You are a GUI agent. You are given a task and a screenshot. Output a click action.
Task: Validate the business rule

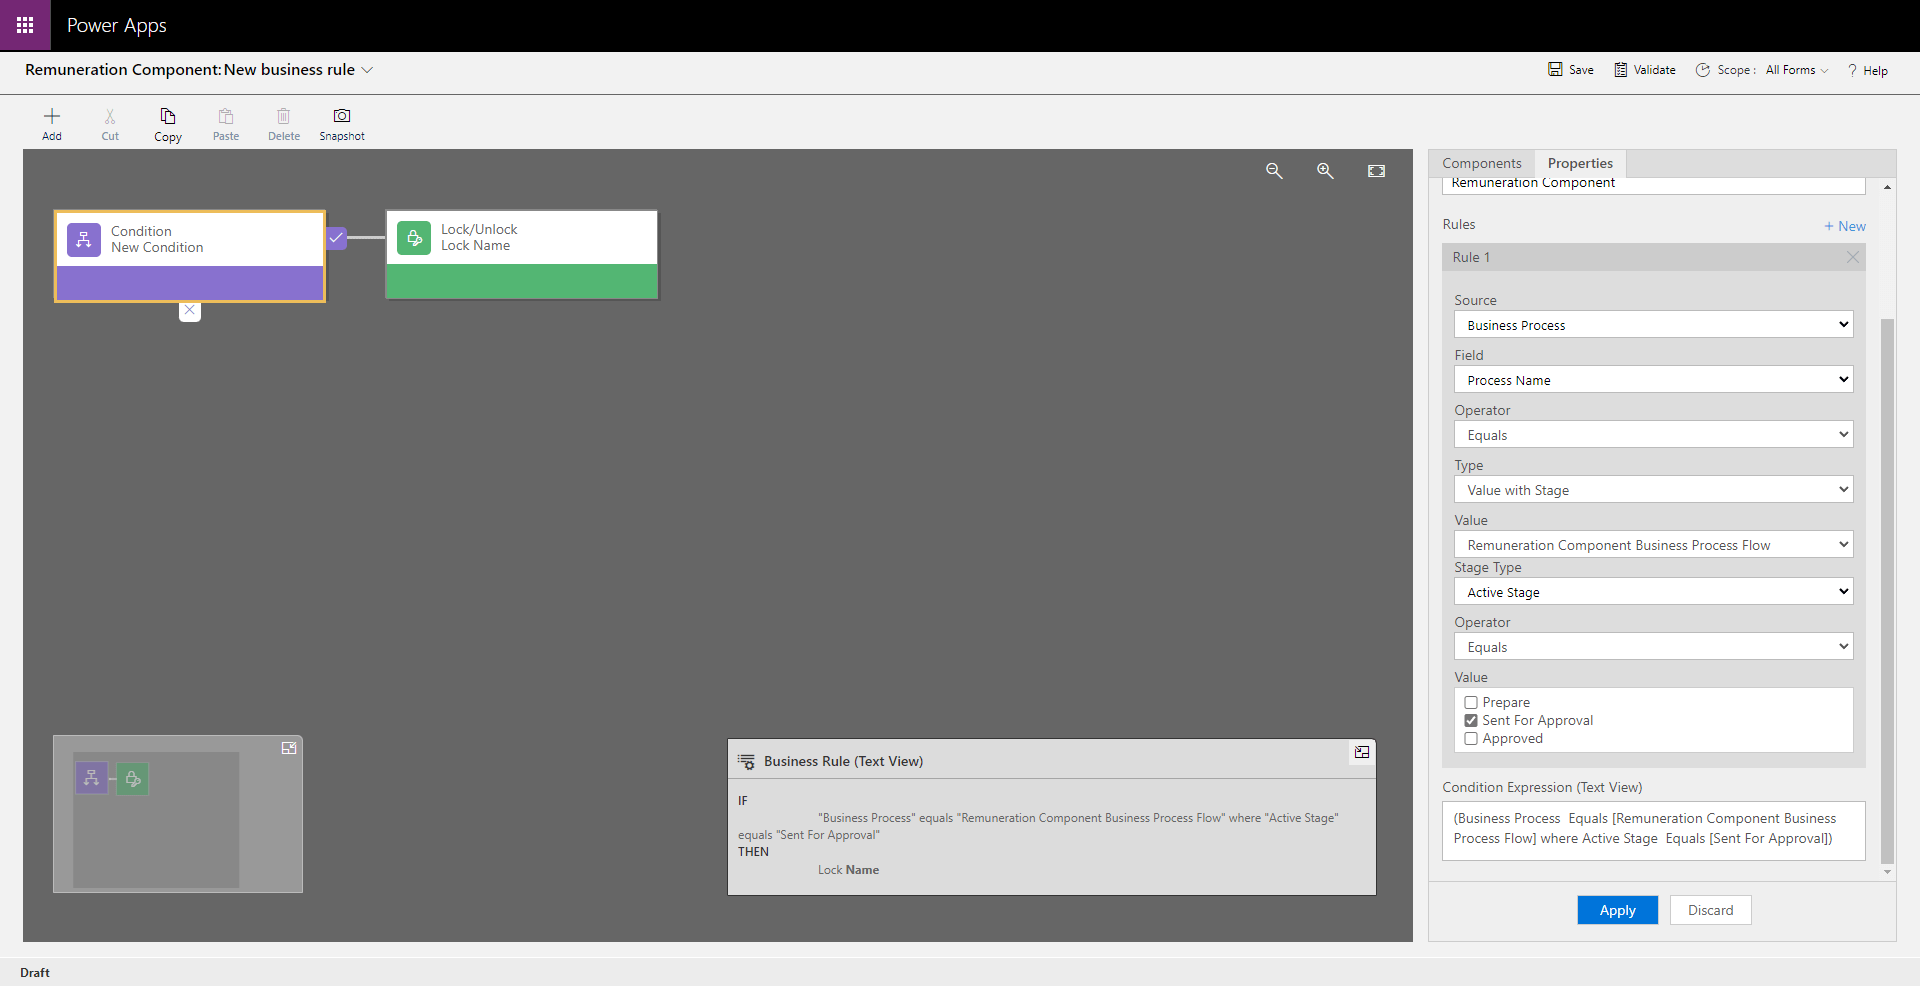1645,70
